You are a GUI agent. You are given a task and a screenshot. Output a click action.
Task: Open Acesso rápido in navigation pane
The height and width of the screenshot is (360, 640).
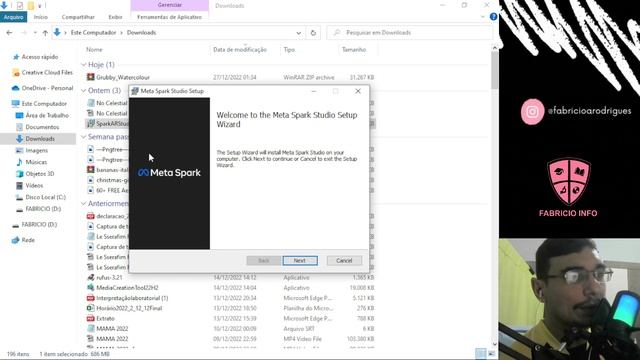coord(40,57)
